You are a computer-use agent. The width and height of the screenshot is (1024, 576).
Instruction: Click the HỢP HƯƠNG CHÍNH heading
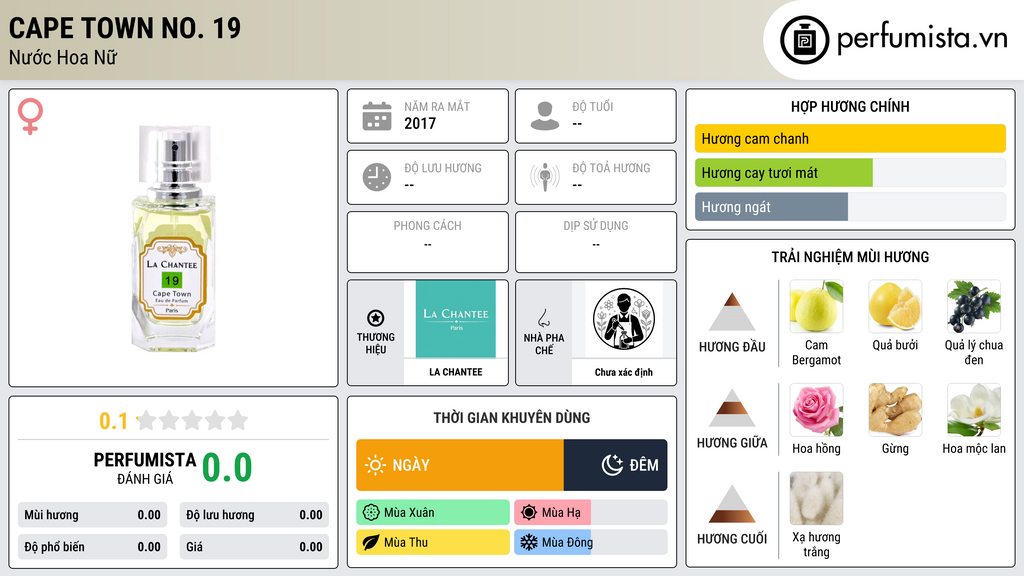coord(850,106)
